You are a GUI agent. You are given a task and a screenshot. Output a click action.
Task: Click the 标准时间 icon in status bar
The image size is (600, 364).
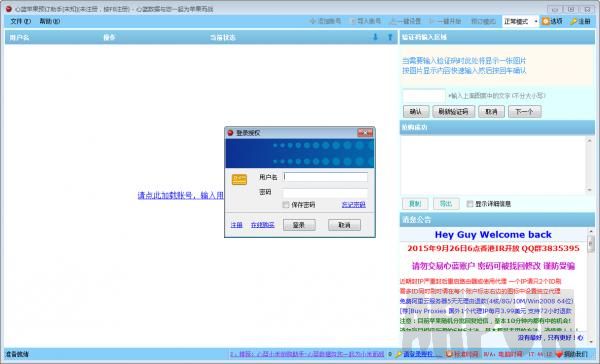point(450,354)
